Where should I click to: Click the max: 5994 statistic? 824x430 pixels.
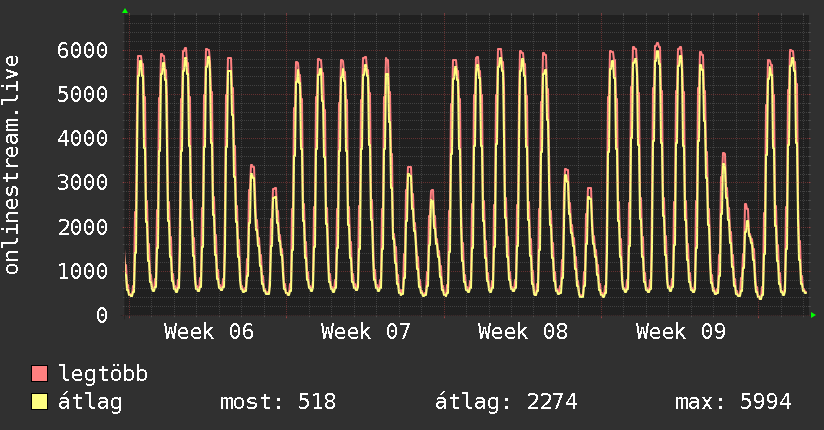[x=733, y=402]
